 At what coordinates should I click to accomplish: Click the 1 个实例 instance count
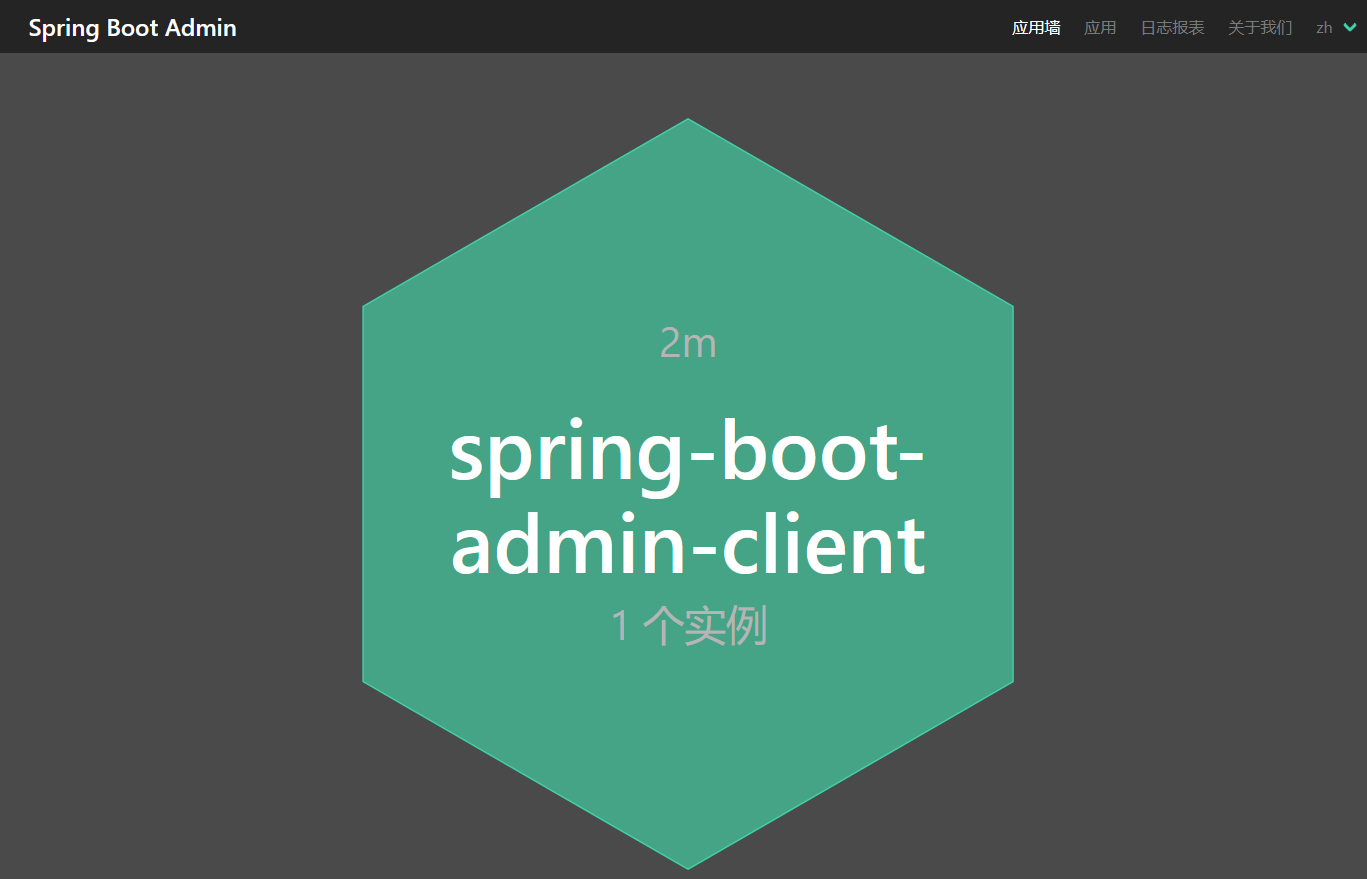[x=688, y=626]
